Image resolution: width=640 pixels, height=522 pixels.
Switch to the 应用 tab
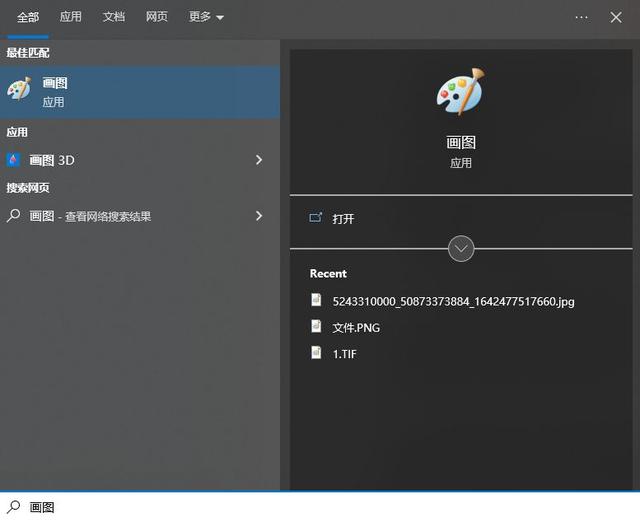71,17
